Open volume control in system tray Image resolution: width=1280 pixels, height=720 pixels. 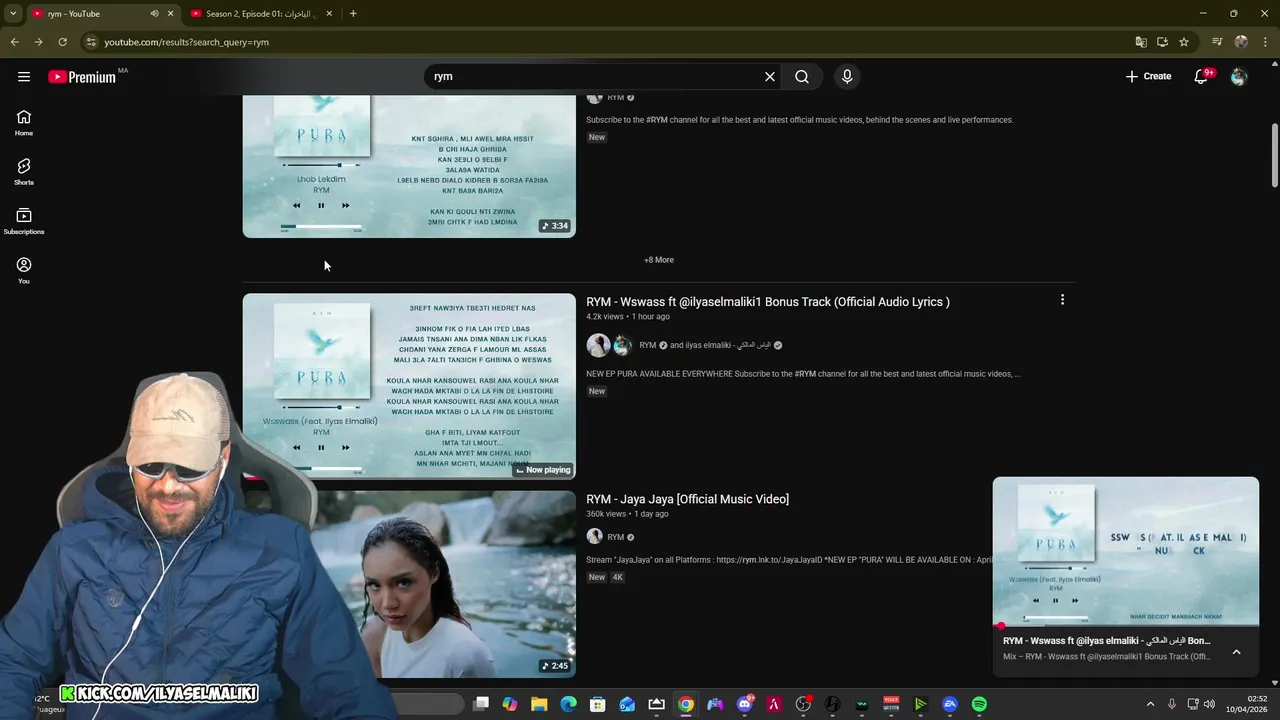pyautogui.click(x=1209, y=704)
